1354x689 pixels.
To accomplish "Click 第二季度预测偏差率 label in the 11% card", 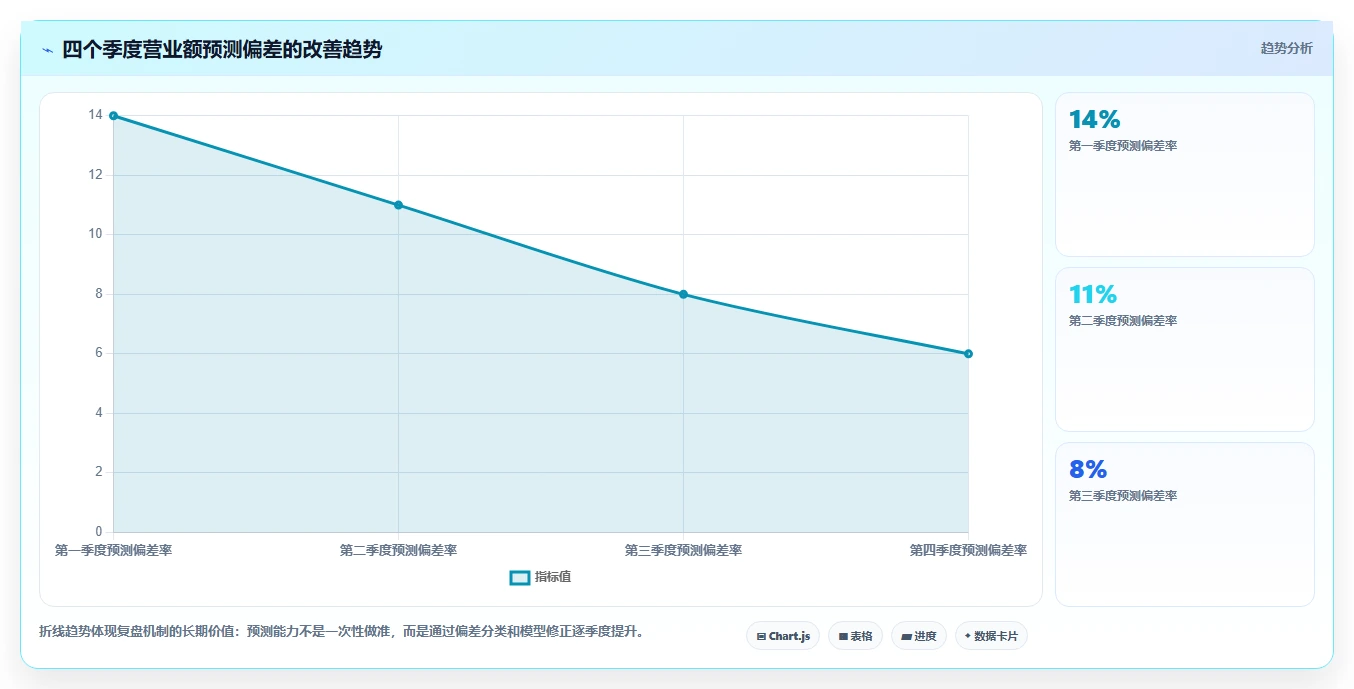I will pos(1123,321).
